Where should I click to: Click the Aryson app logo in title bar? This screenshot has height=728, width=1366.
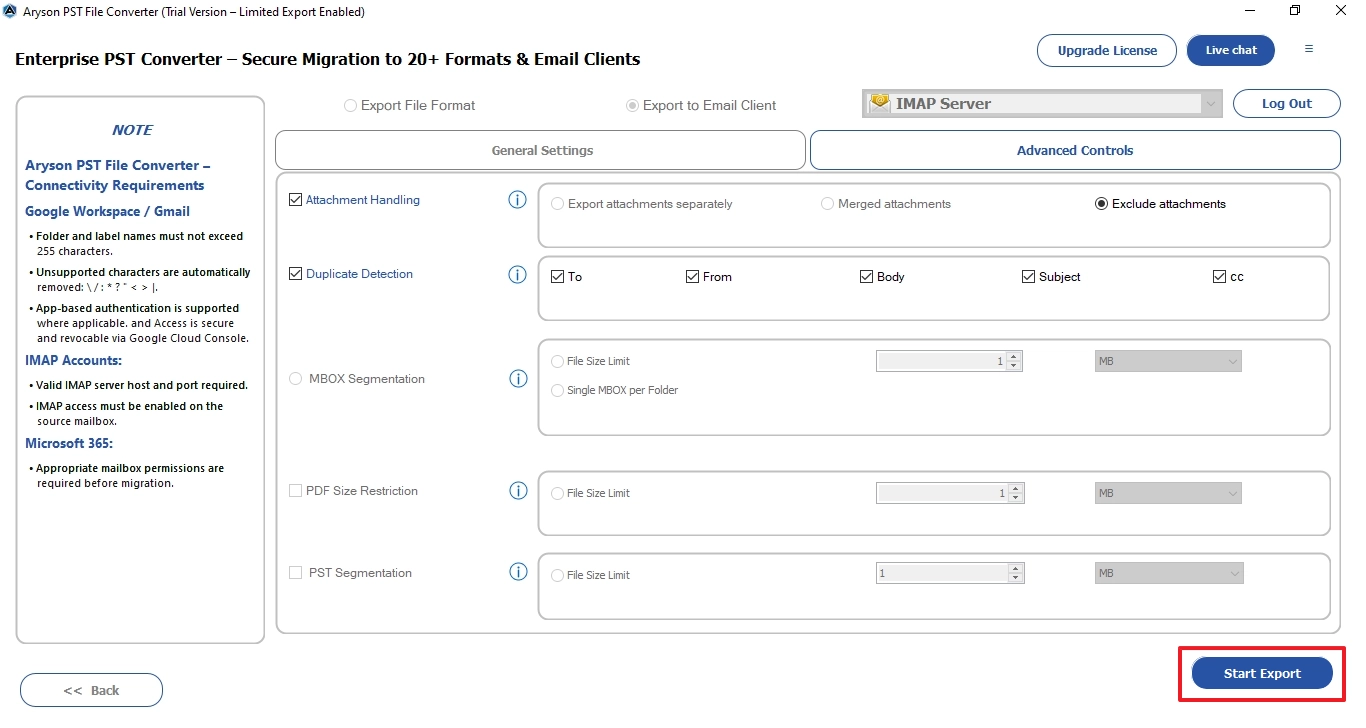click(x=10, y=12)
